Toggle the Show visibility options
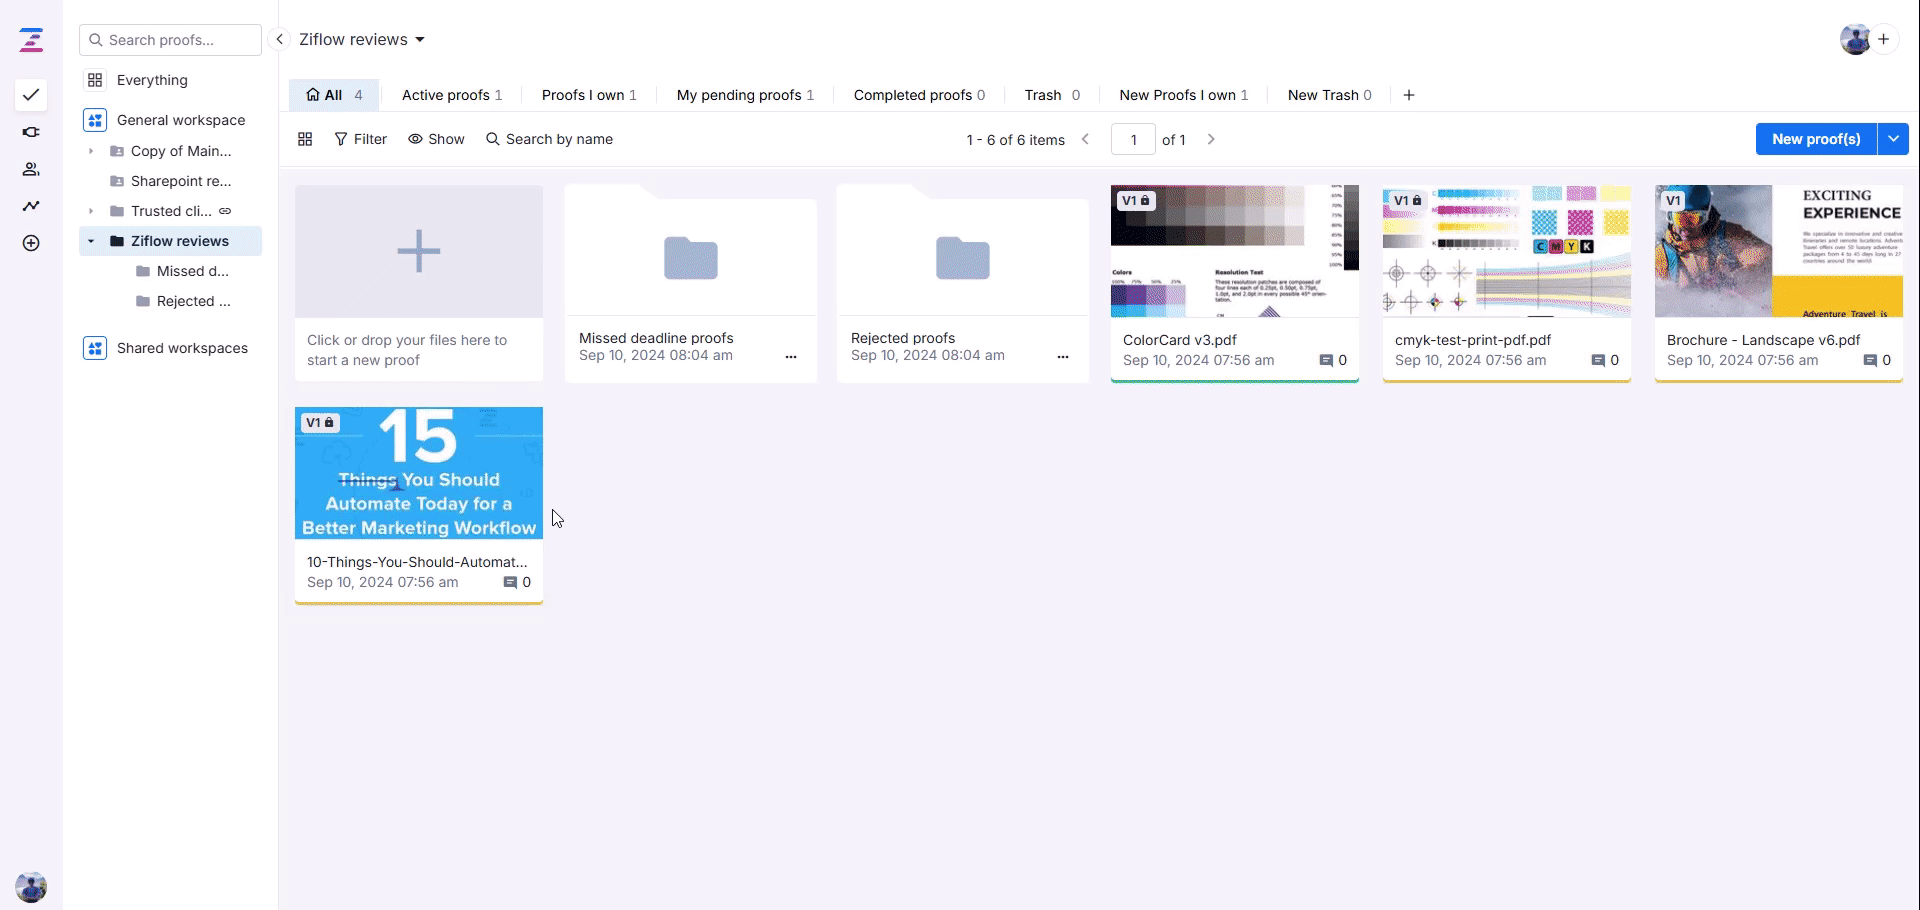The width and height of the screenshot is (1920, 910). (436, 139)
